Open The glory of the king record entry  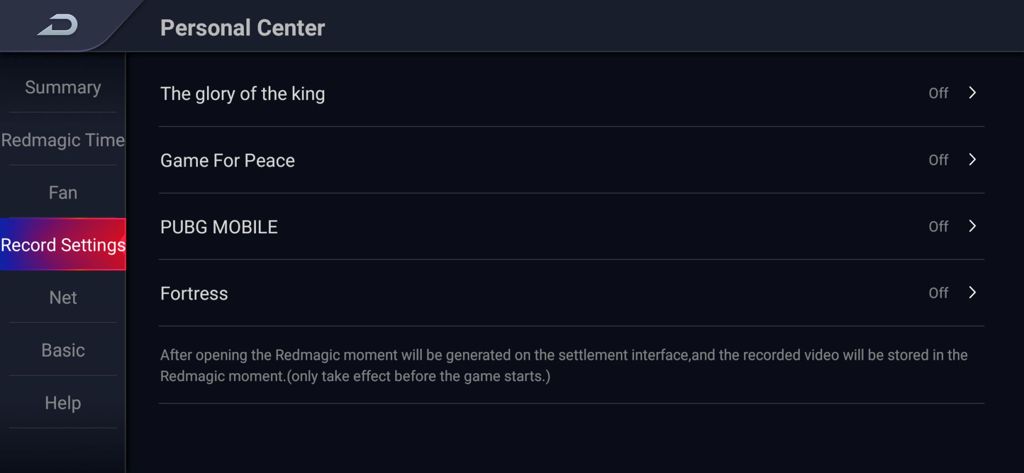(571, 93)
